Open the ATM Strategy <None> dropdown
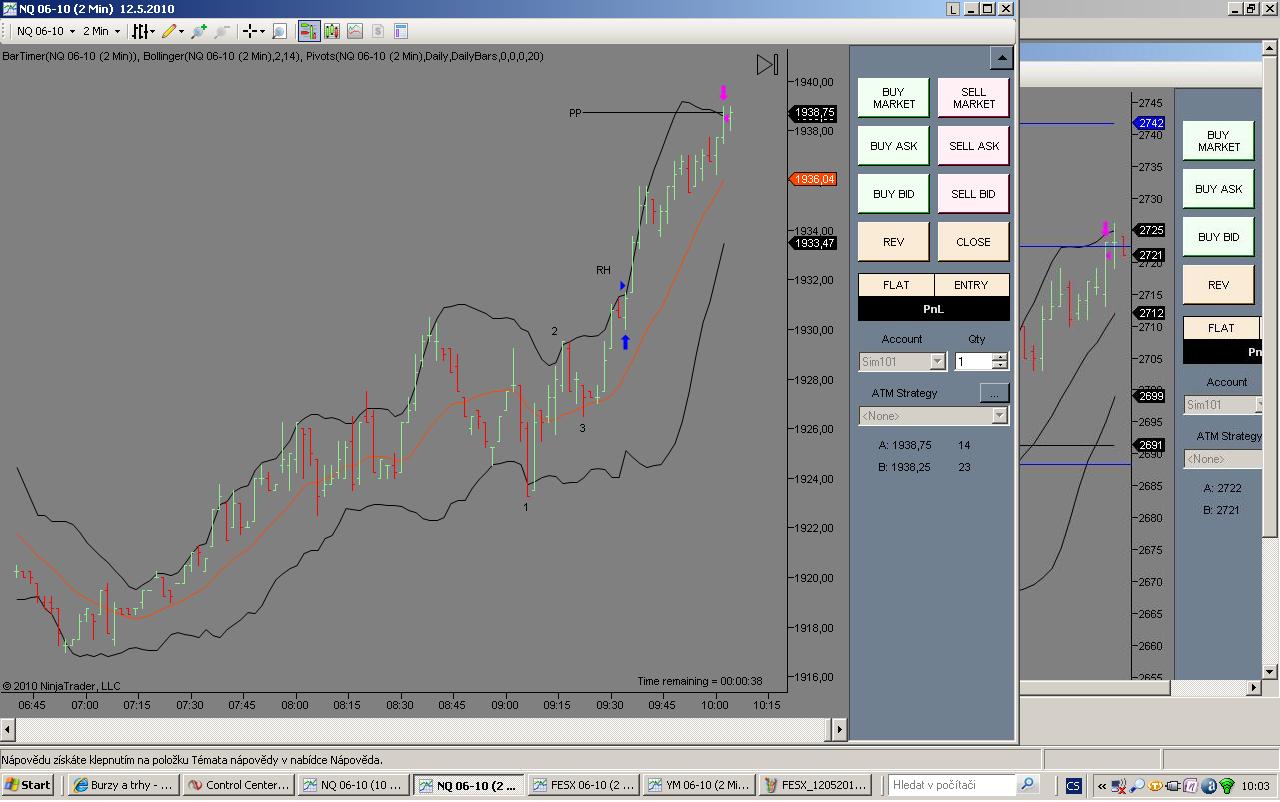Viewport: 1280px width, 802px height. tap(933, 415)
